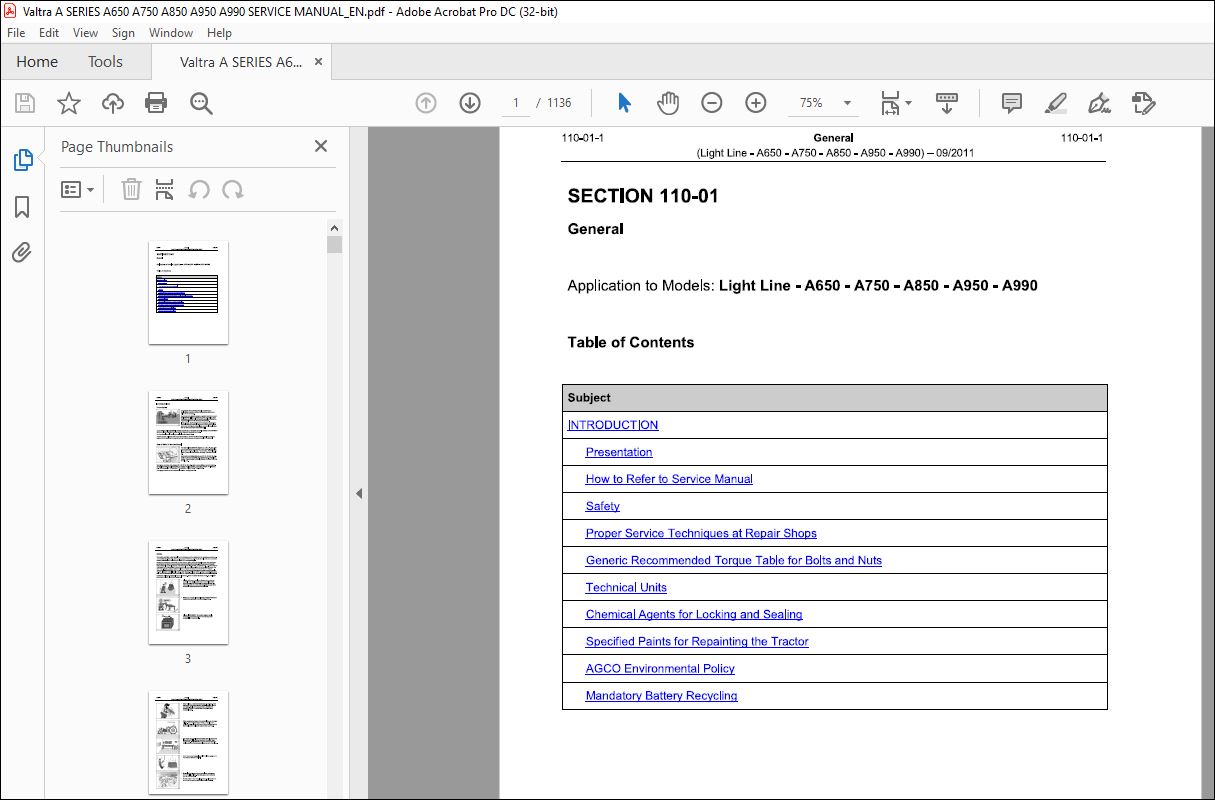Open the Sign menu
The image size is (1215, 800).
click(x=123, y=33)
